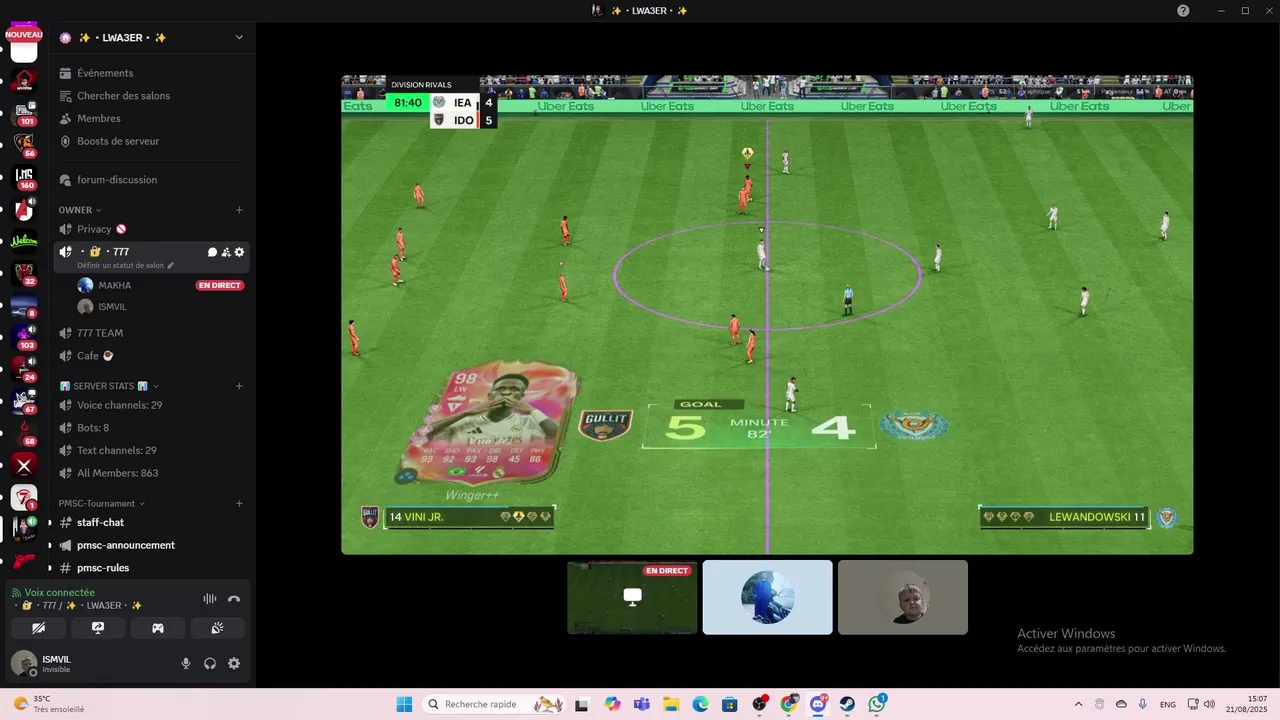This screenshot has height=720, width=1280.
Task: Open the forum-discussion channel
Action: (x=117, y=180)
